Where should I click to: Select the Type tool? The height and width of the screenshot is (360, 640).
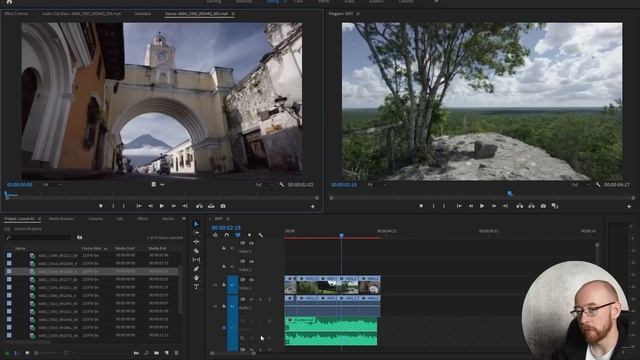[196, 287]
